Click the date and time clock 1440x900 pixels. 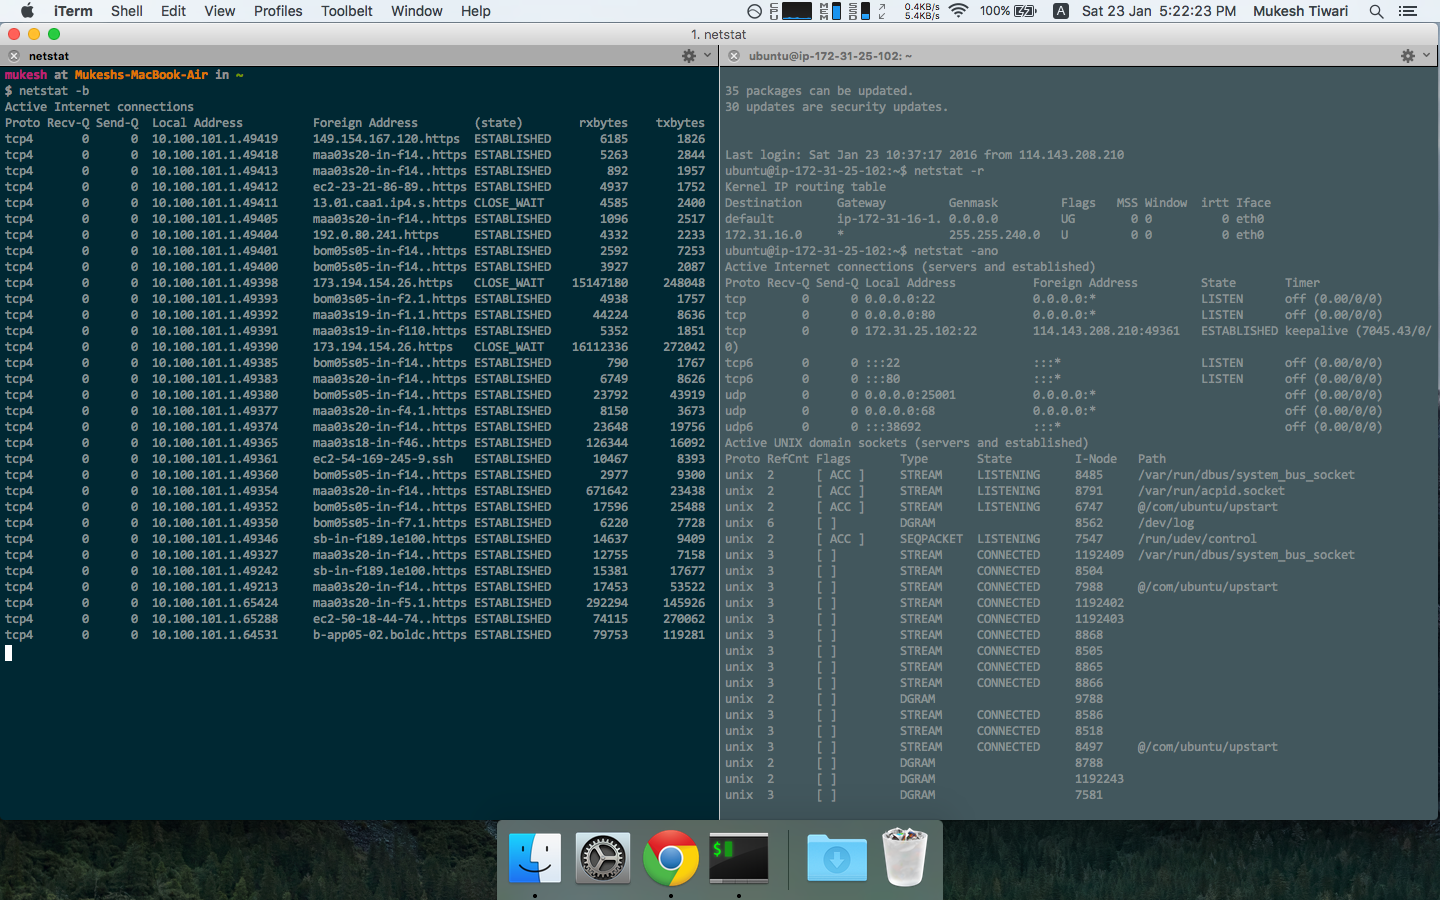1159,11
